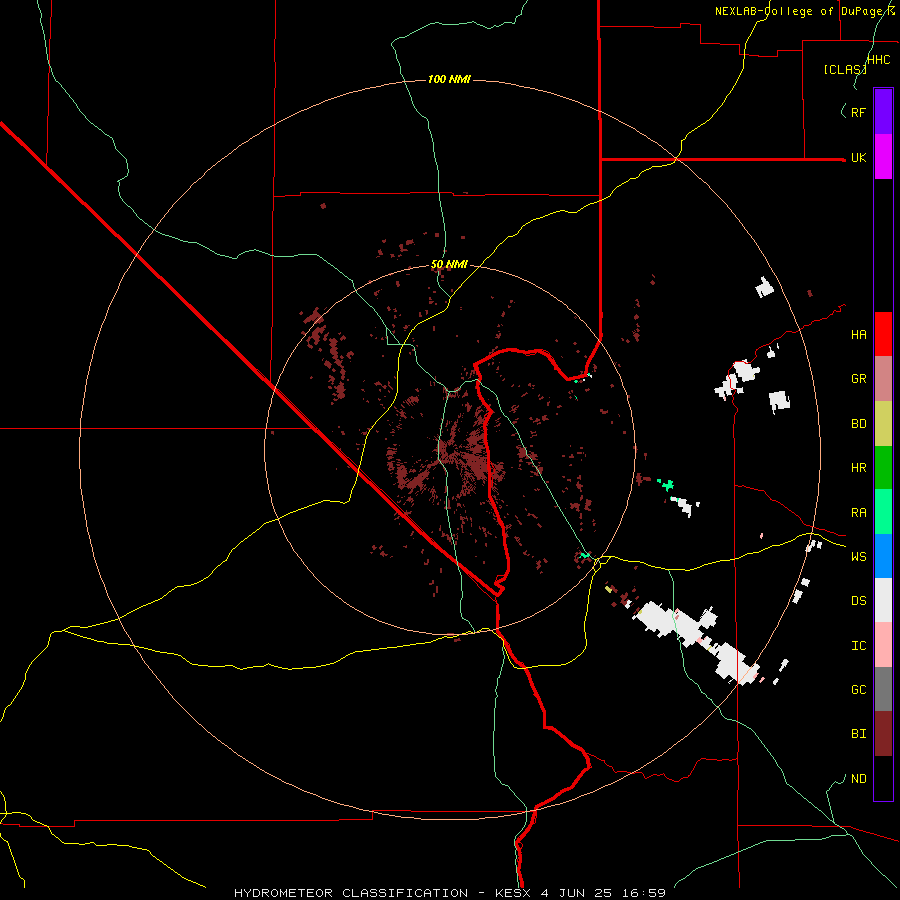Click the BI brown legend swatch
This screenshot has height=900, width=900.
click(x=883, y=734)
